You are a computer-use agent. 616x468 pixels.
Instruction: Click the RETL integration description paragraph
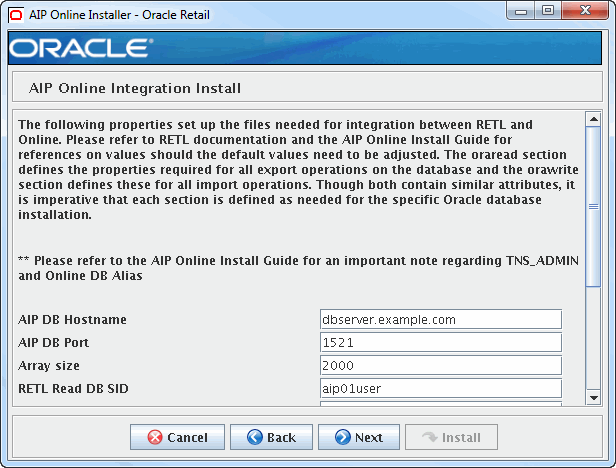coord(299,169)
